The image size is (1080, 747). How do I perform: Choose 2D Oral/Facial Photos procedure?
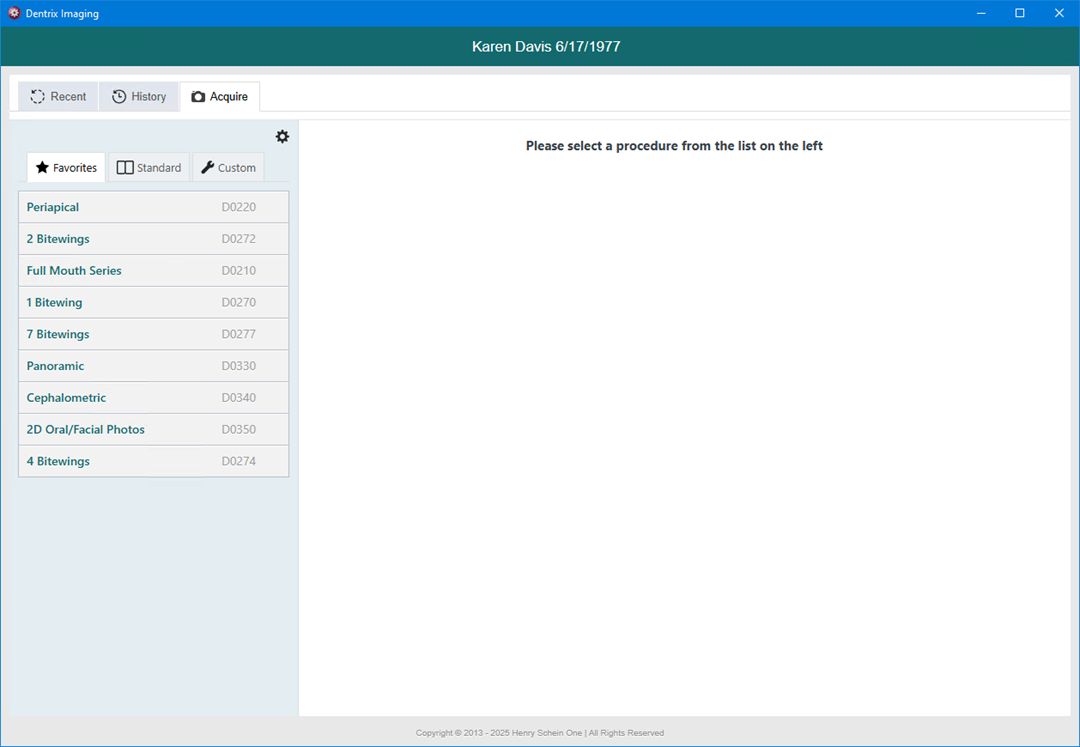(x=153, y=430)
